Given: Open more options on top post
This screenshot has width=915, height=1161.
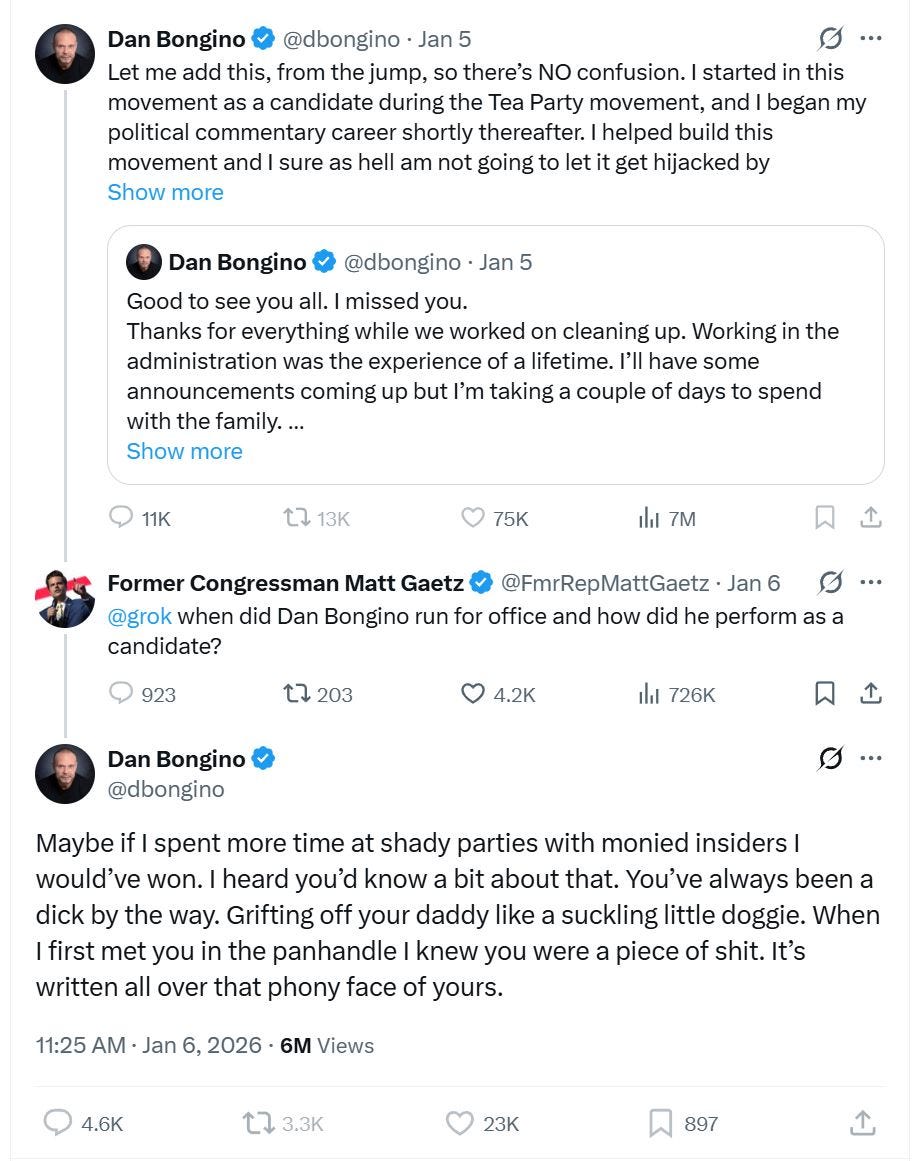Looking at the screenshot, I should coord(871,39).
